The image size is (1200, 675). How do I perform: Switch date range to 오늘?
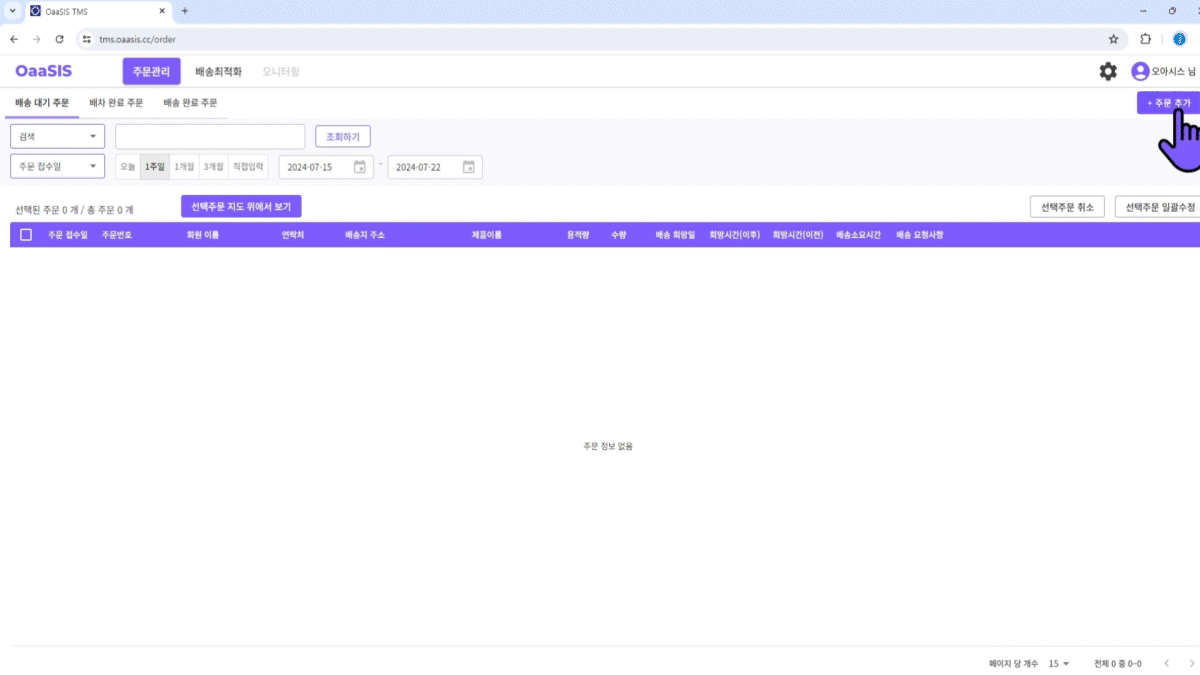click(127, 167)
